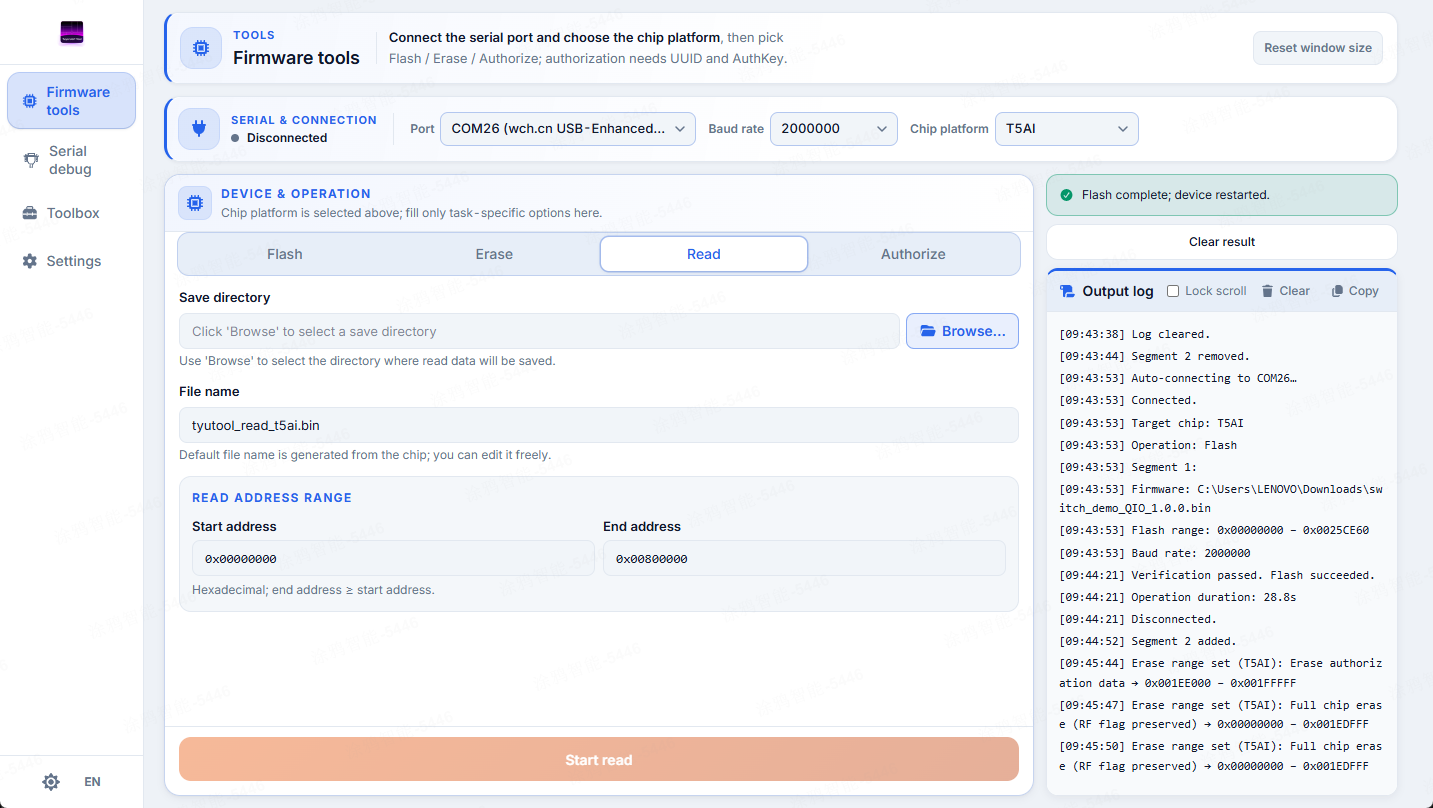
Task: Open the Port COM26 dropdown
Action: (568, 129)
